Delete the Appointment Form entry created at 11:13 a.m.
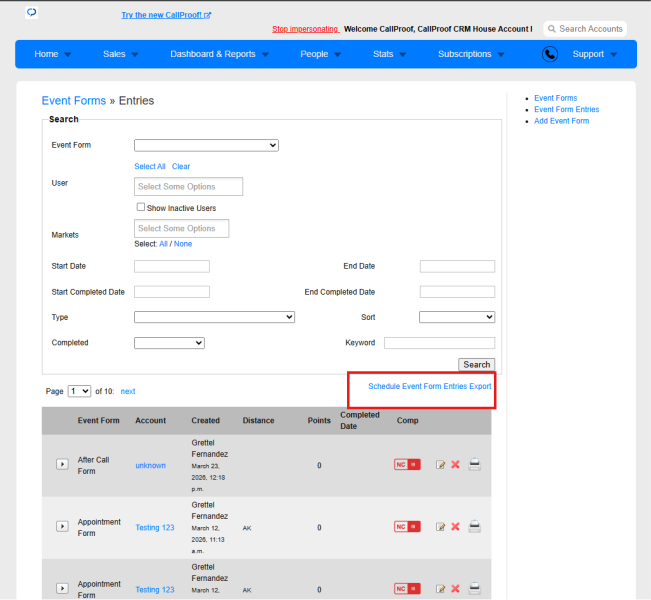Screen dimensions: 651x600 (455, 527)
